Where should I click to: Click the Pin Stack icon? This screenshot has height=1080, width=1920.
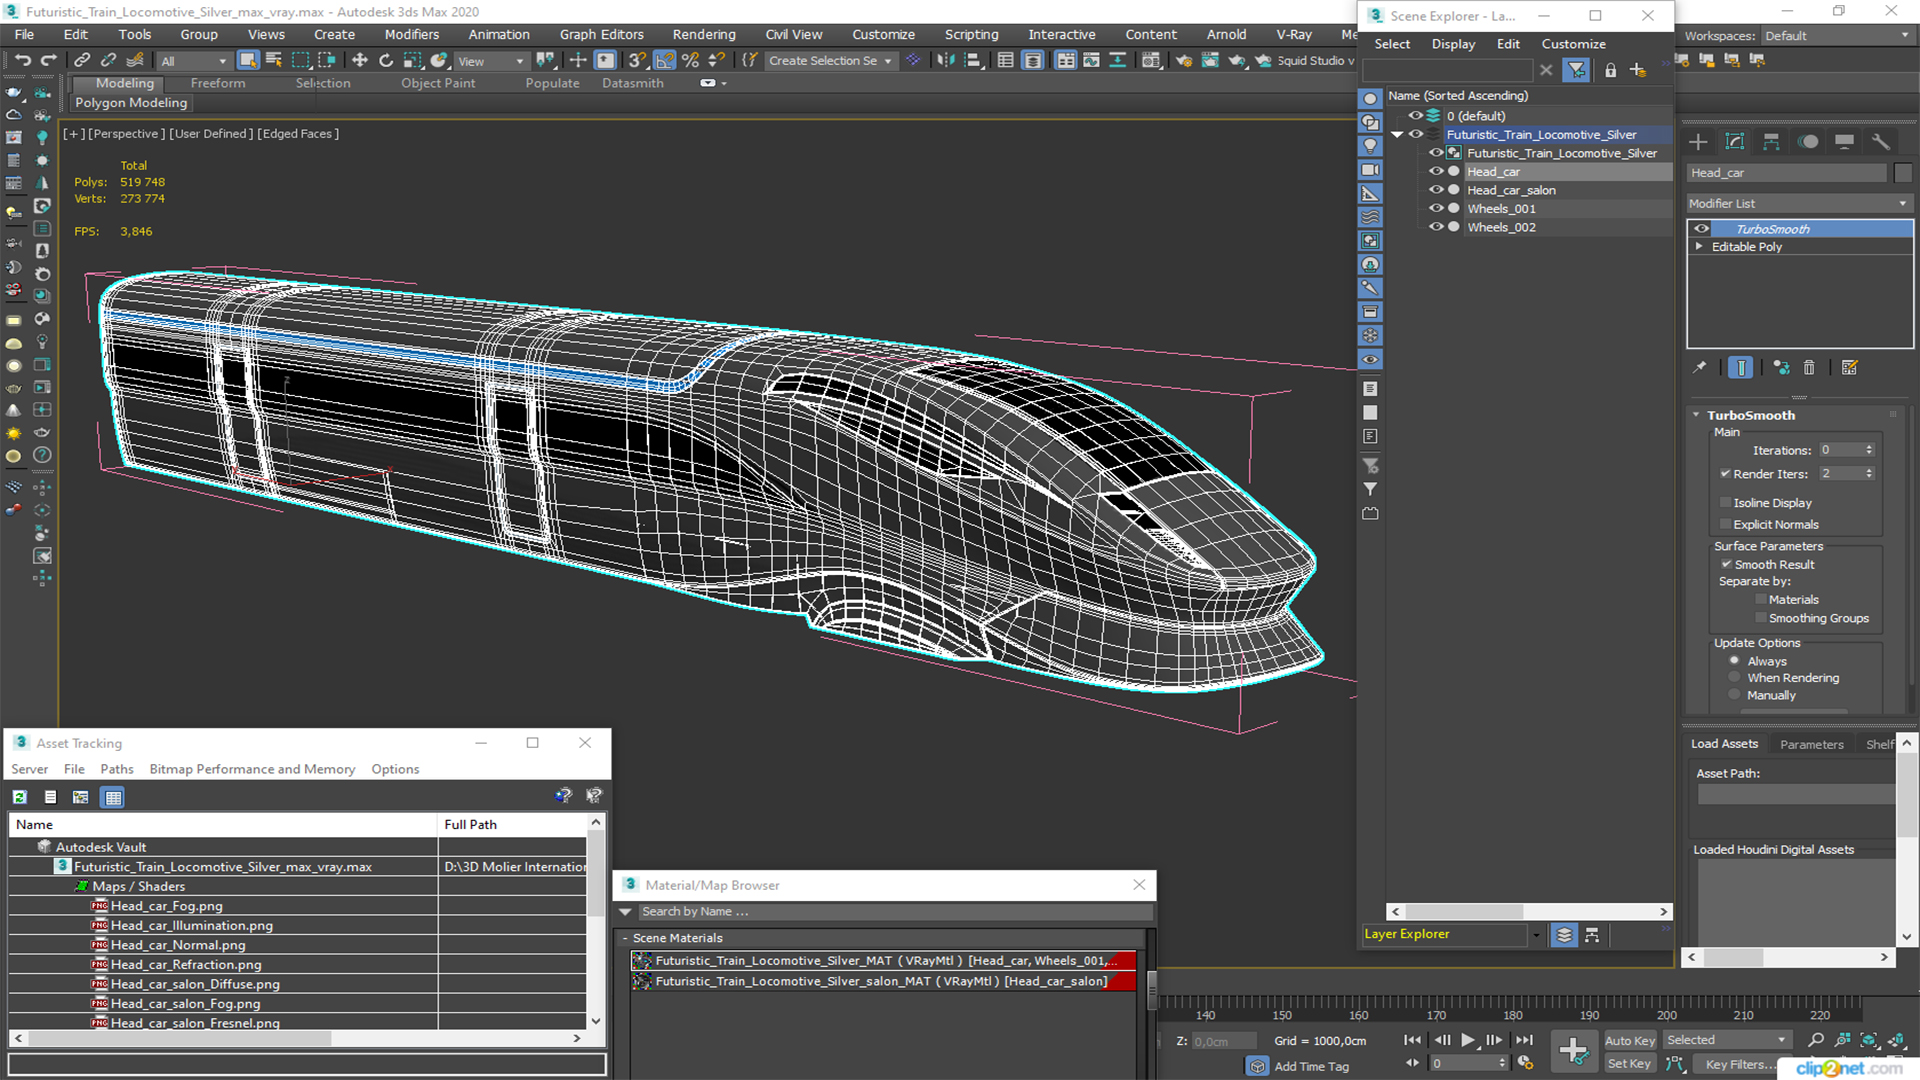(x=1699, y=368)
